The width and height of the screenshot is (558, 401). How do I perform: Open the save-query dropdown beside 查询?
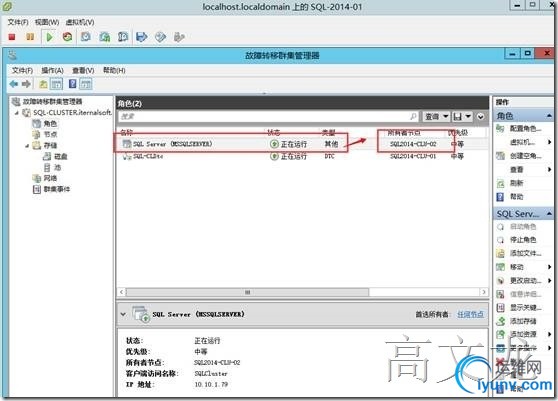[x=462, y=116]
